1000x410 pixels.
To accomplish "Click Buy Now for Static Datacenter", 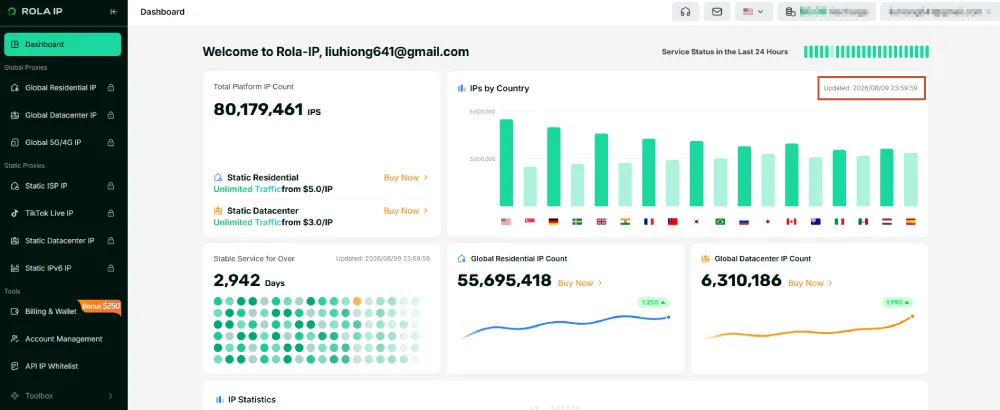I will coord(406,210).
